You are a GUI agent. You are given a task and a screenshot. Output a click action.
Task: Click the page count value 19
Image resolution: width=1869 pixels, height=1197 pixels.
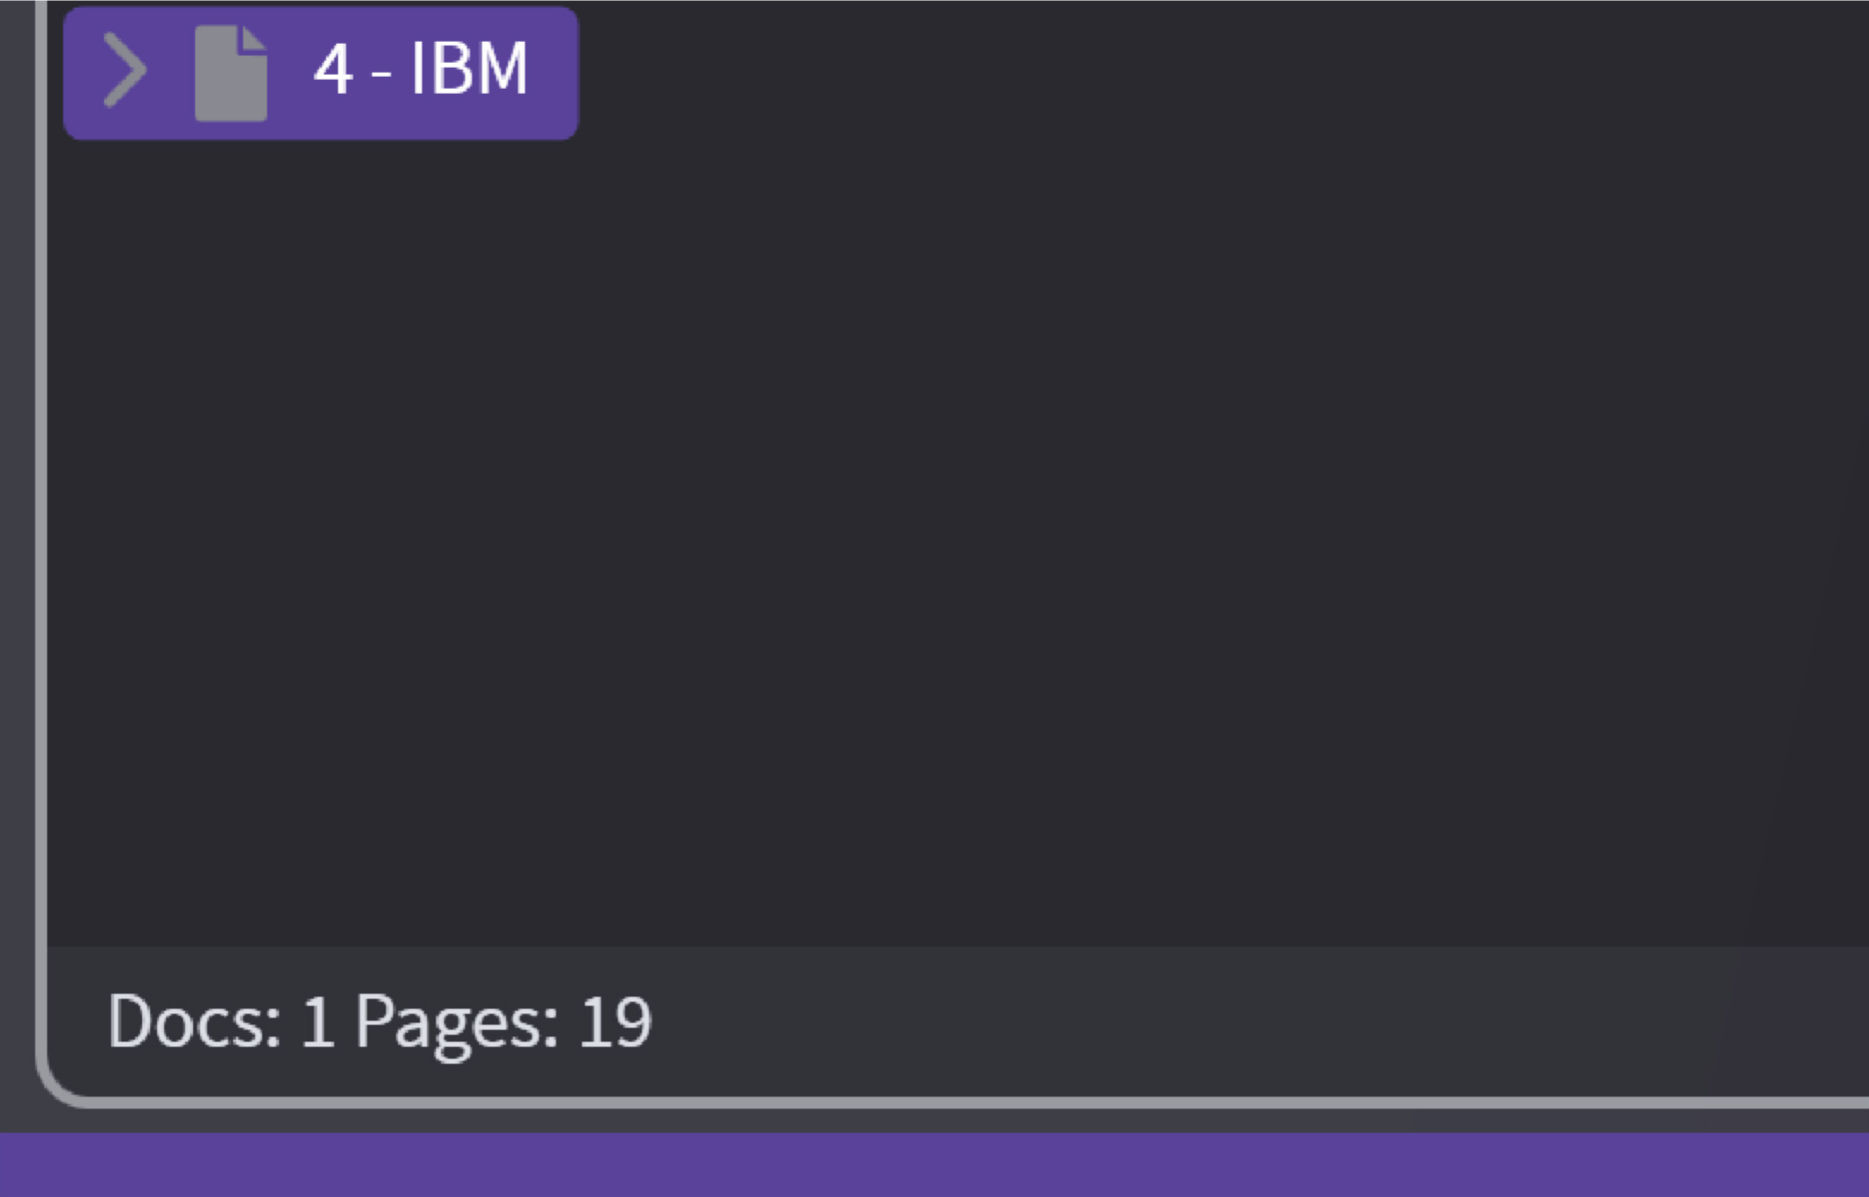[615, 1022]
